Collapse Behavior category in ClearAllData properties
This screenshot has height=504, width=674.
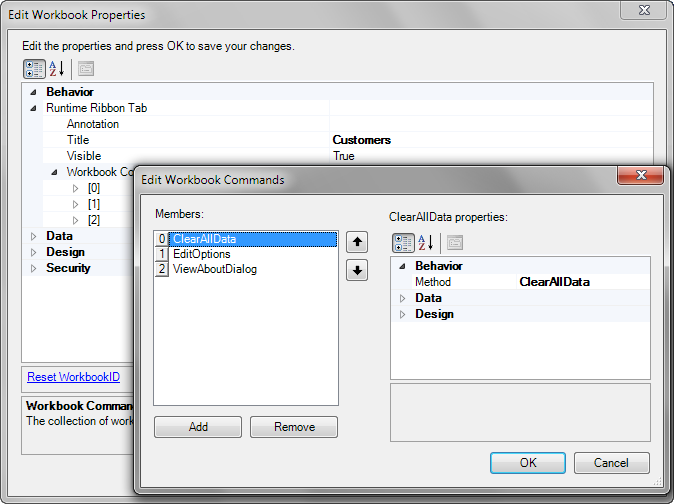click(403, 266)
